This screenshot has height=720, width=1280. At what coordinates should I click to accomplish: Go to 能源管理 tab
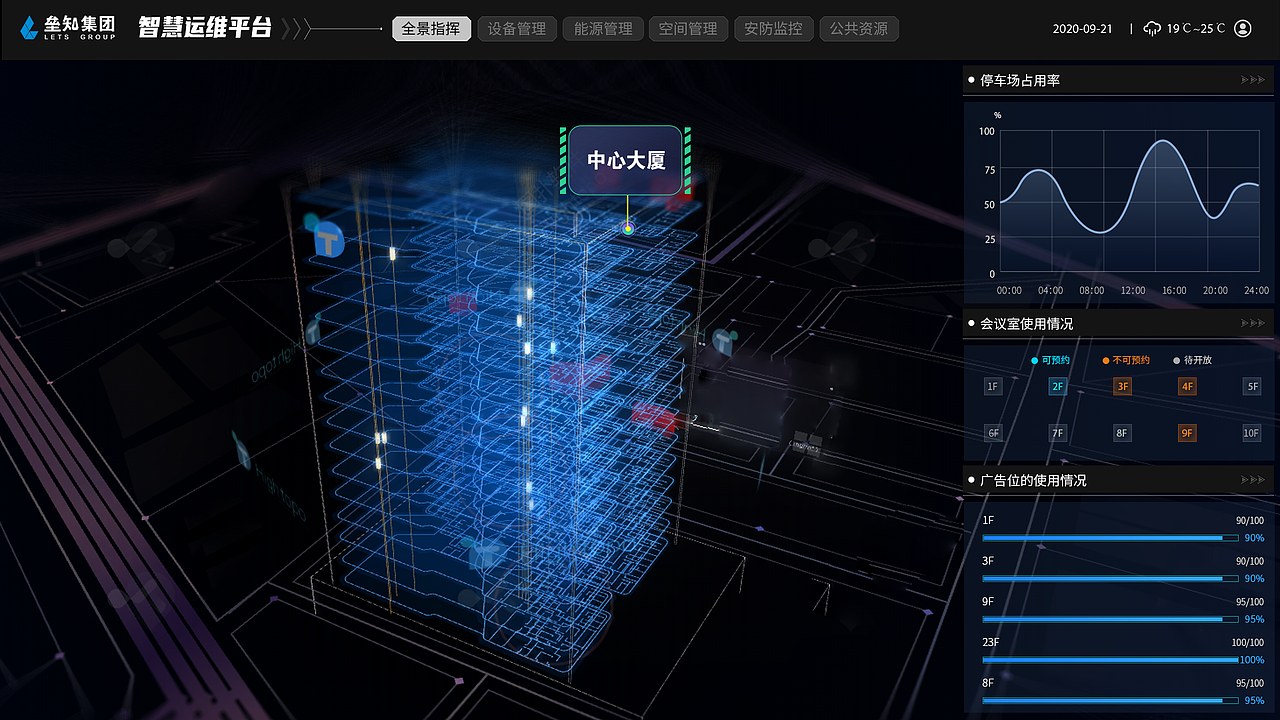(603, 29)
